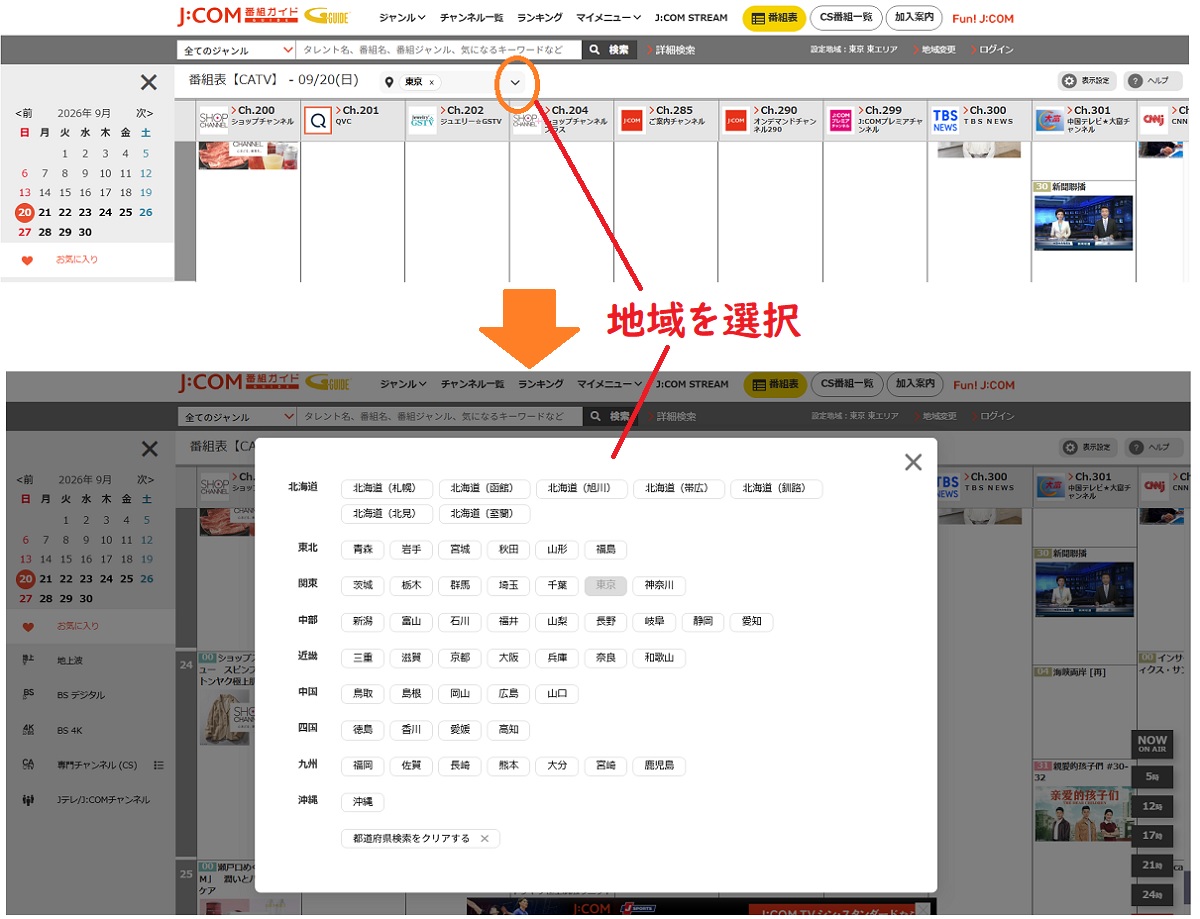Click the list icon beside 専門チャンネル (CS)
Viewport: 1200px width, 919px height.
pos(158,765)
